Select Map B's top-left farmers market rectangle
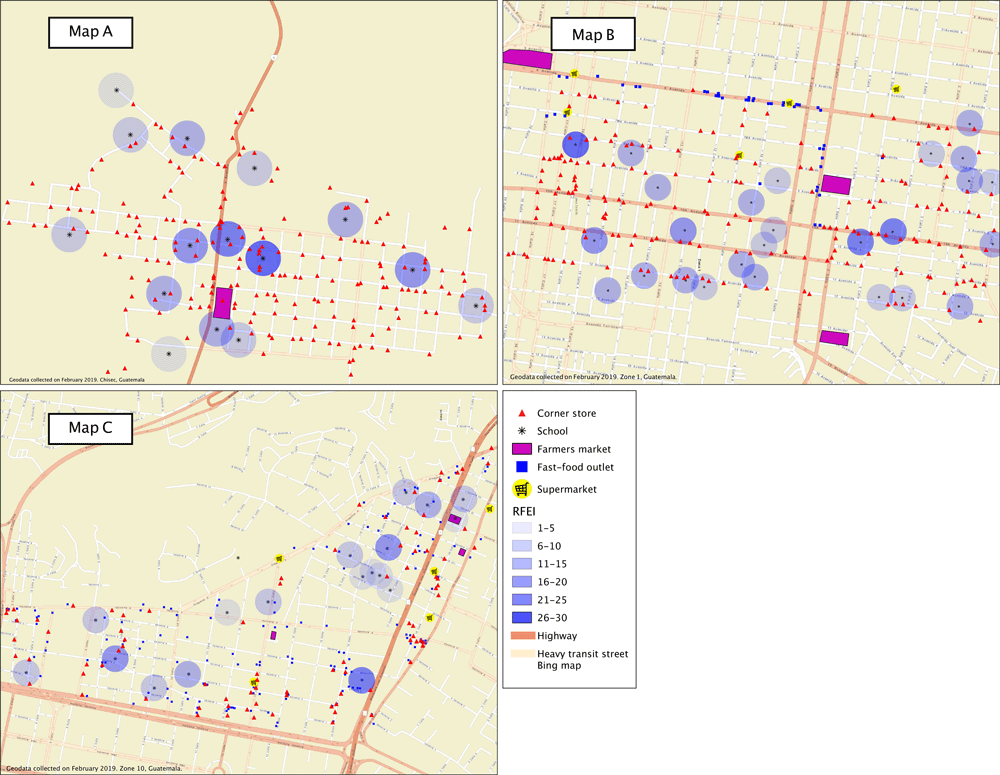The height and width of the screenshot is (775, 1000). [x=527, y=59]
